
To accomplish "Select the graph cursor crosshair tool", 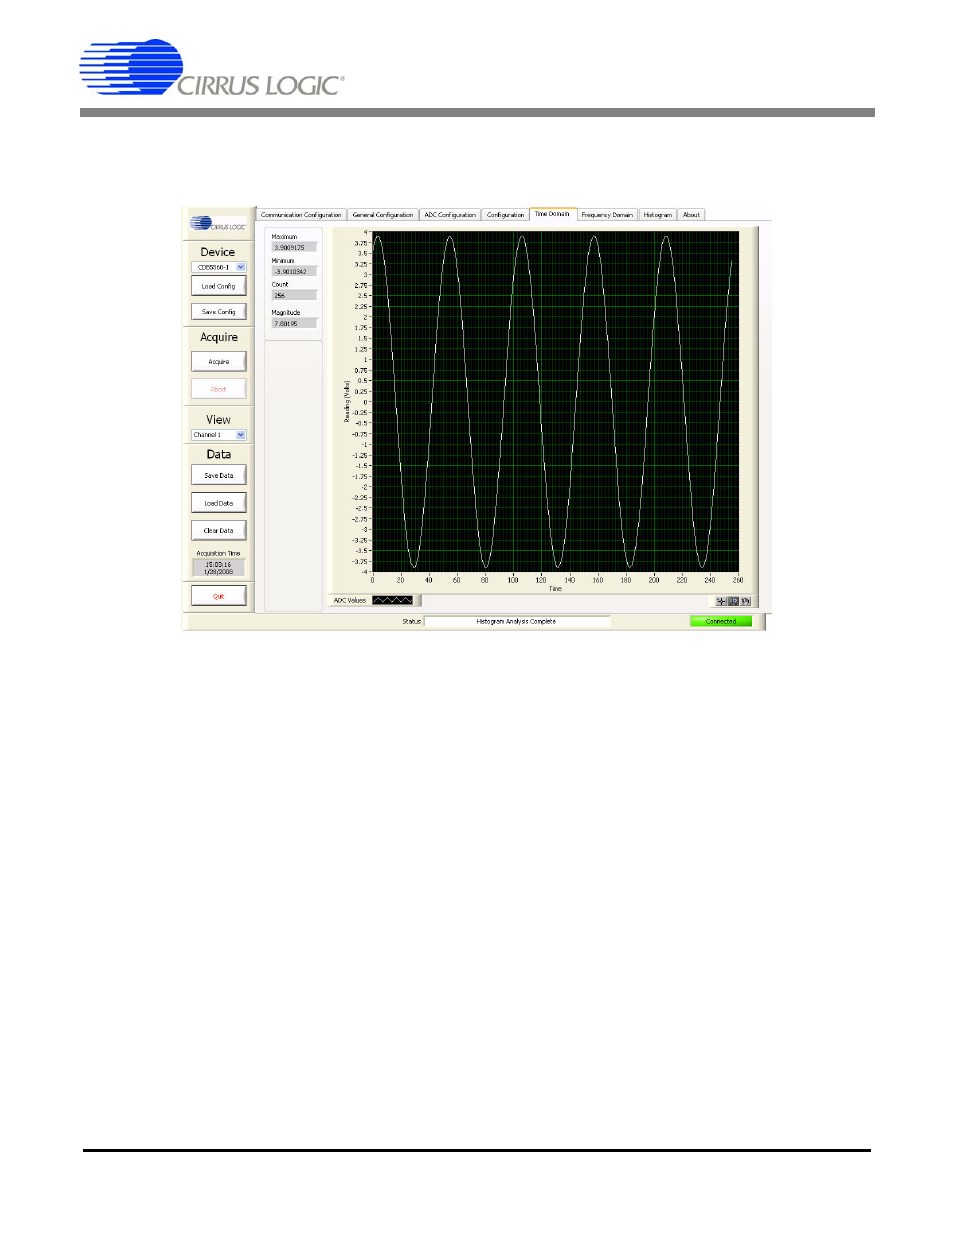I will click(721, 601).
